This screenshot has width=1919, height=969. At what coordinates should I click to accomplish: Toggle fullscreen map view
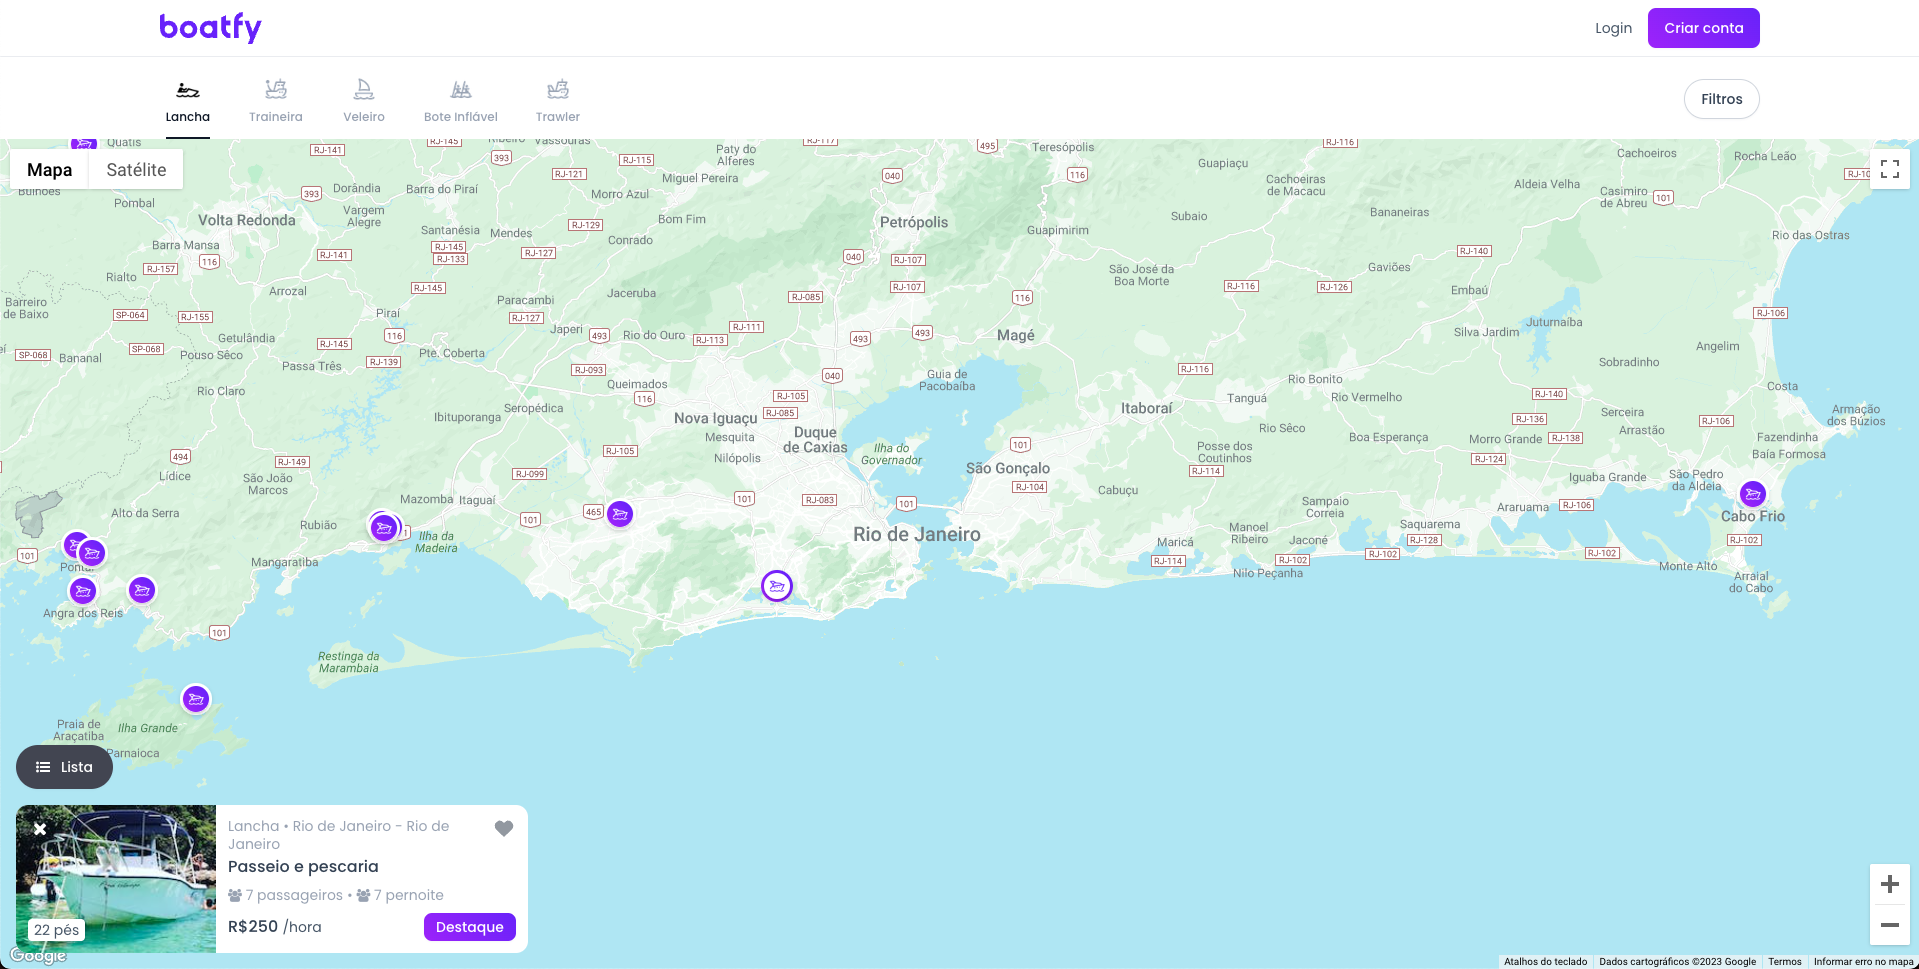click(x=1890, y=169)
